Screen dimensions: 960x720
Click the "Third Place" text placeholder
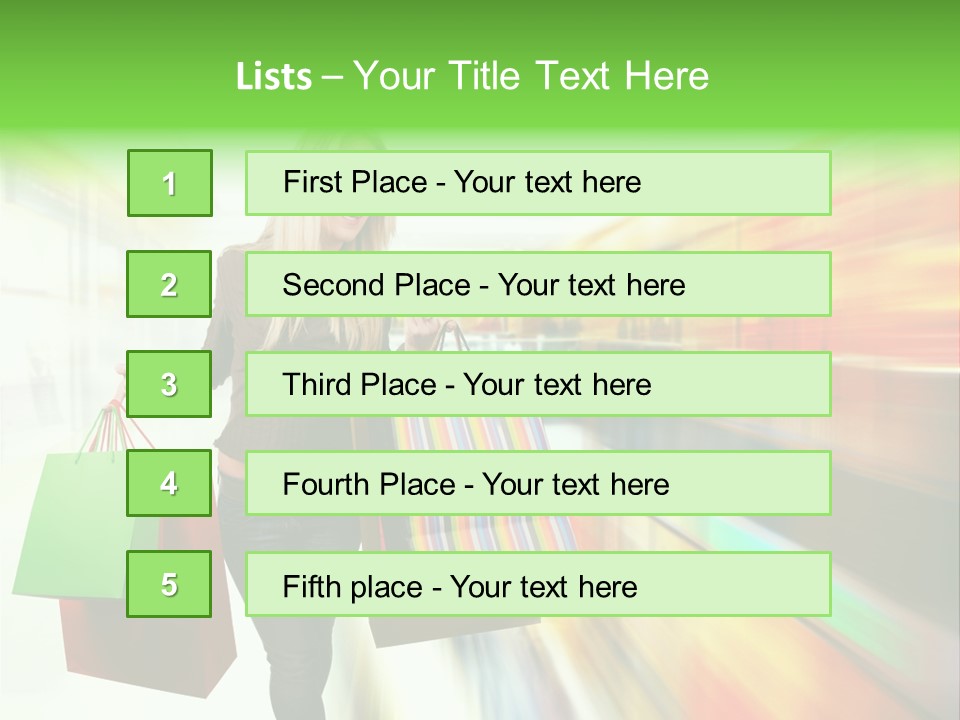click(538, 384)
